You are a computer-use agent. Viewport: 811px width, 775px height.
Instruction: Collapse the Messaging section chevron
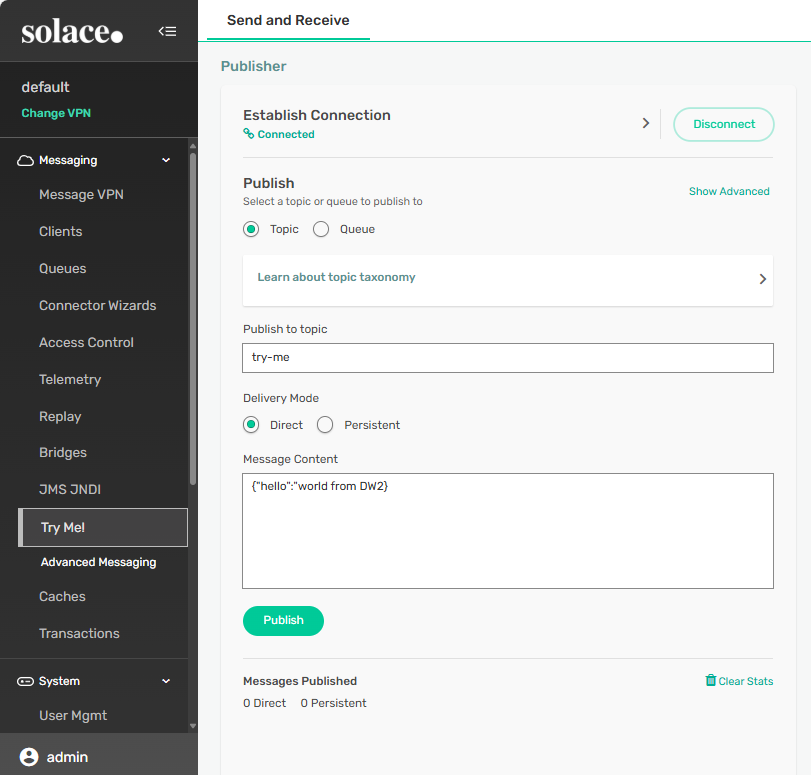pyautogui.click(x=166, y=160)
